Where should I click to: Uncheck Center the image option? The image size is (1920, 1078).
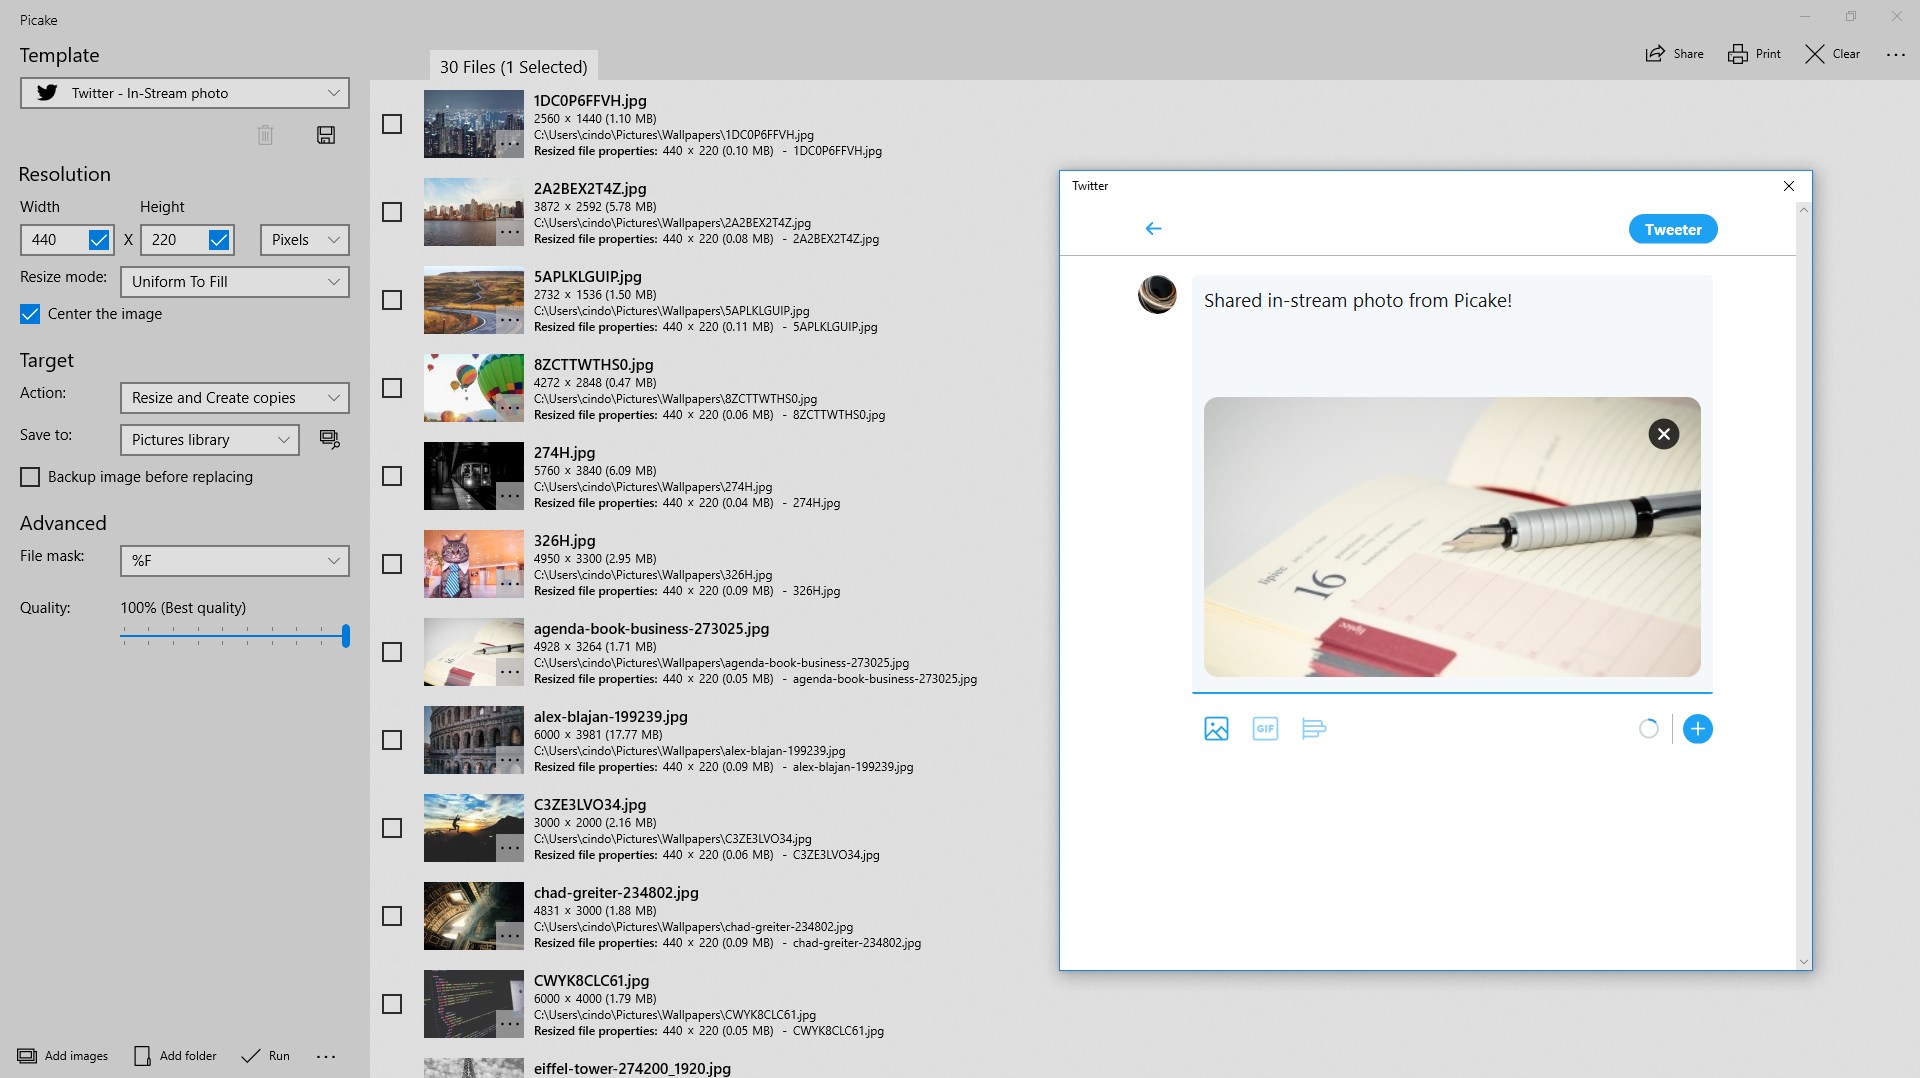click(x=30, y=314)
